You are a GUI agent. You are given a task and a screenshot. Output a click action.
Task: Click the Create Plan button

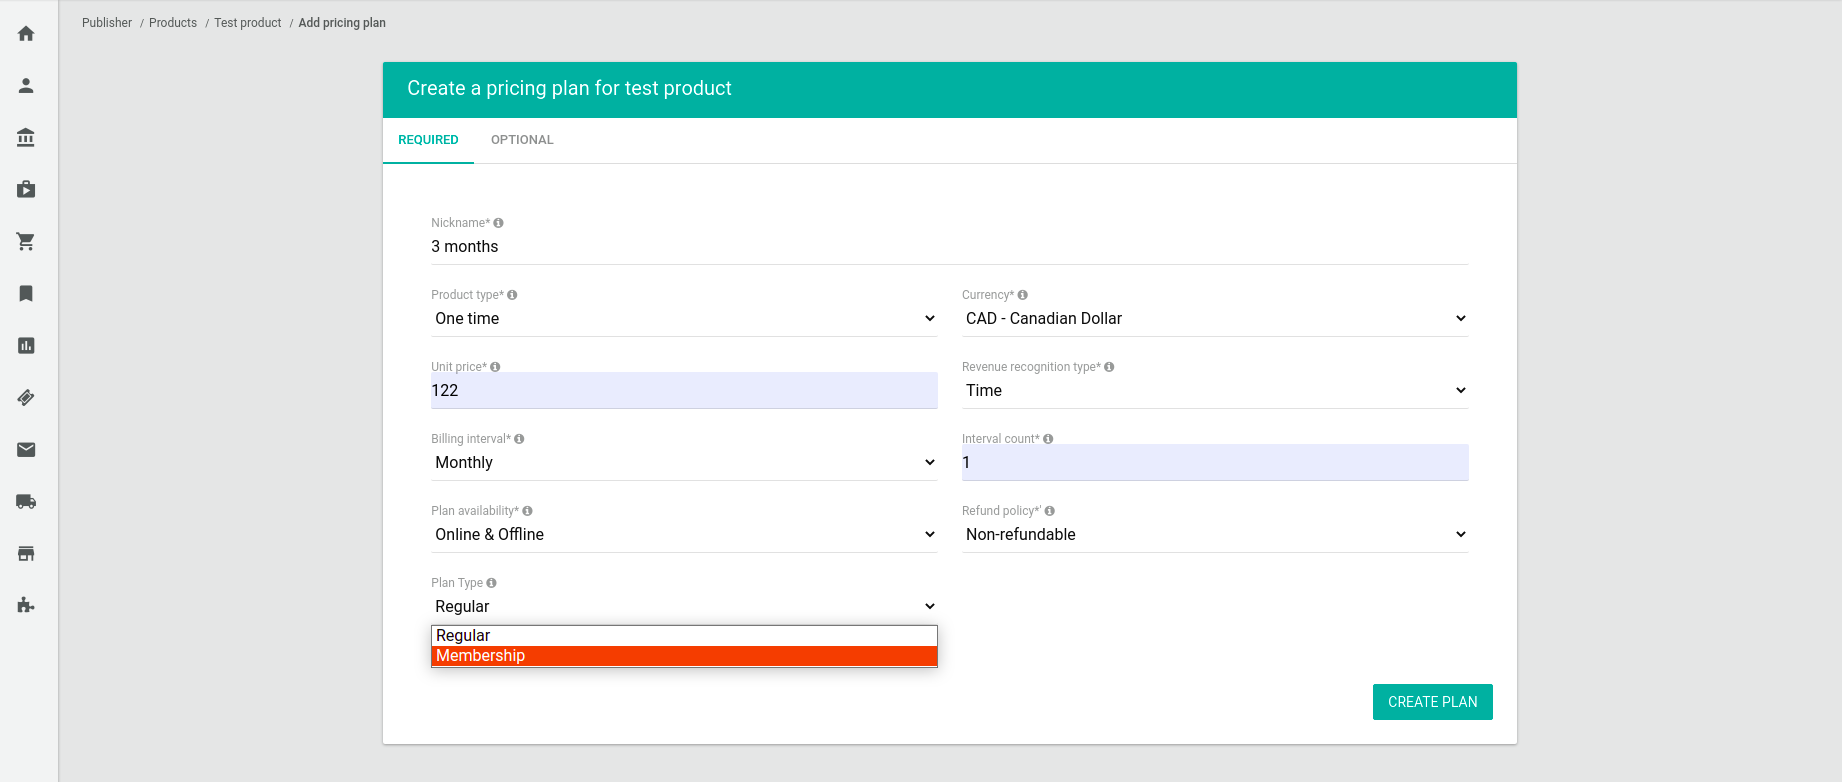tap(1432, 702)
